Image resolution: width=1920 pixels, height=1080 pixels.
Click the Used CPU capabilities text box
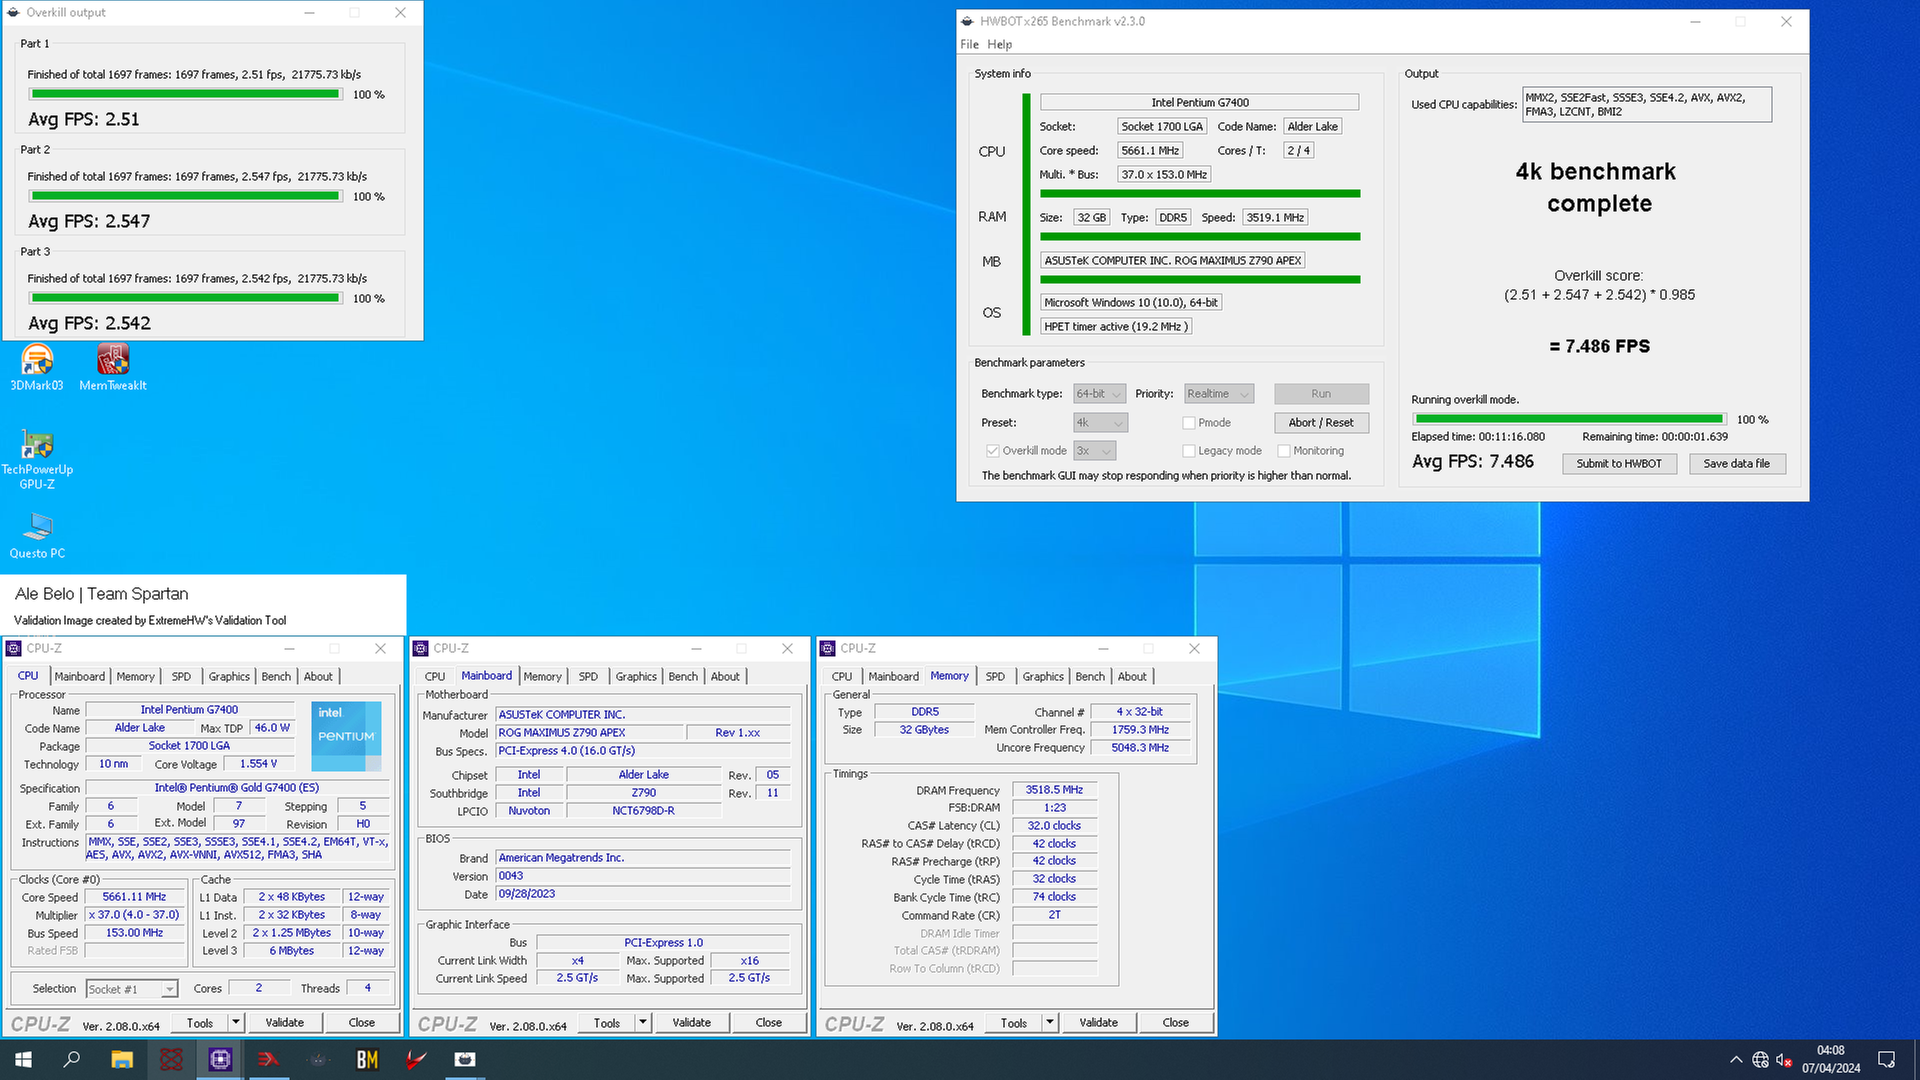1646,104
